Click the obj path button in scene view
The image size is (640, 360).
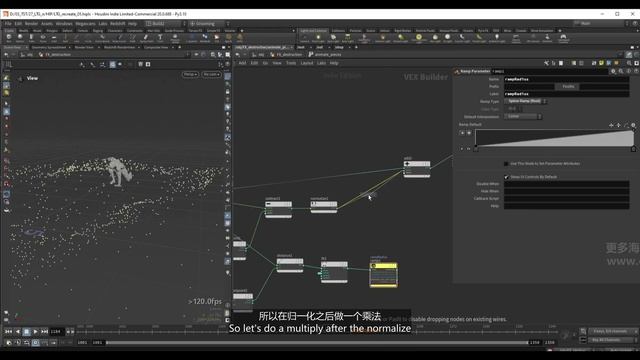coord(27,55)
